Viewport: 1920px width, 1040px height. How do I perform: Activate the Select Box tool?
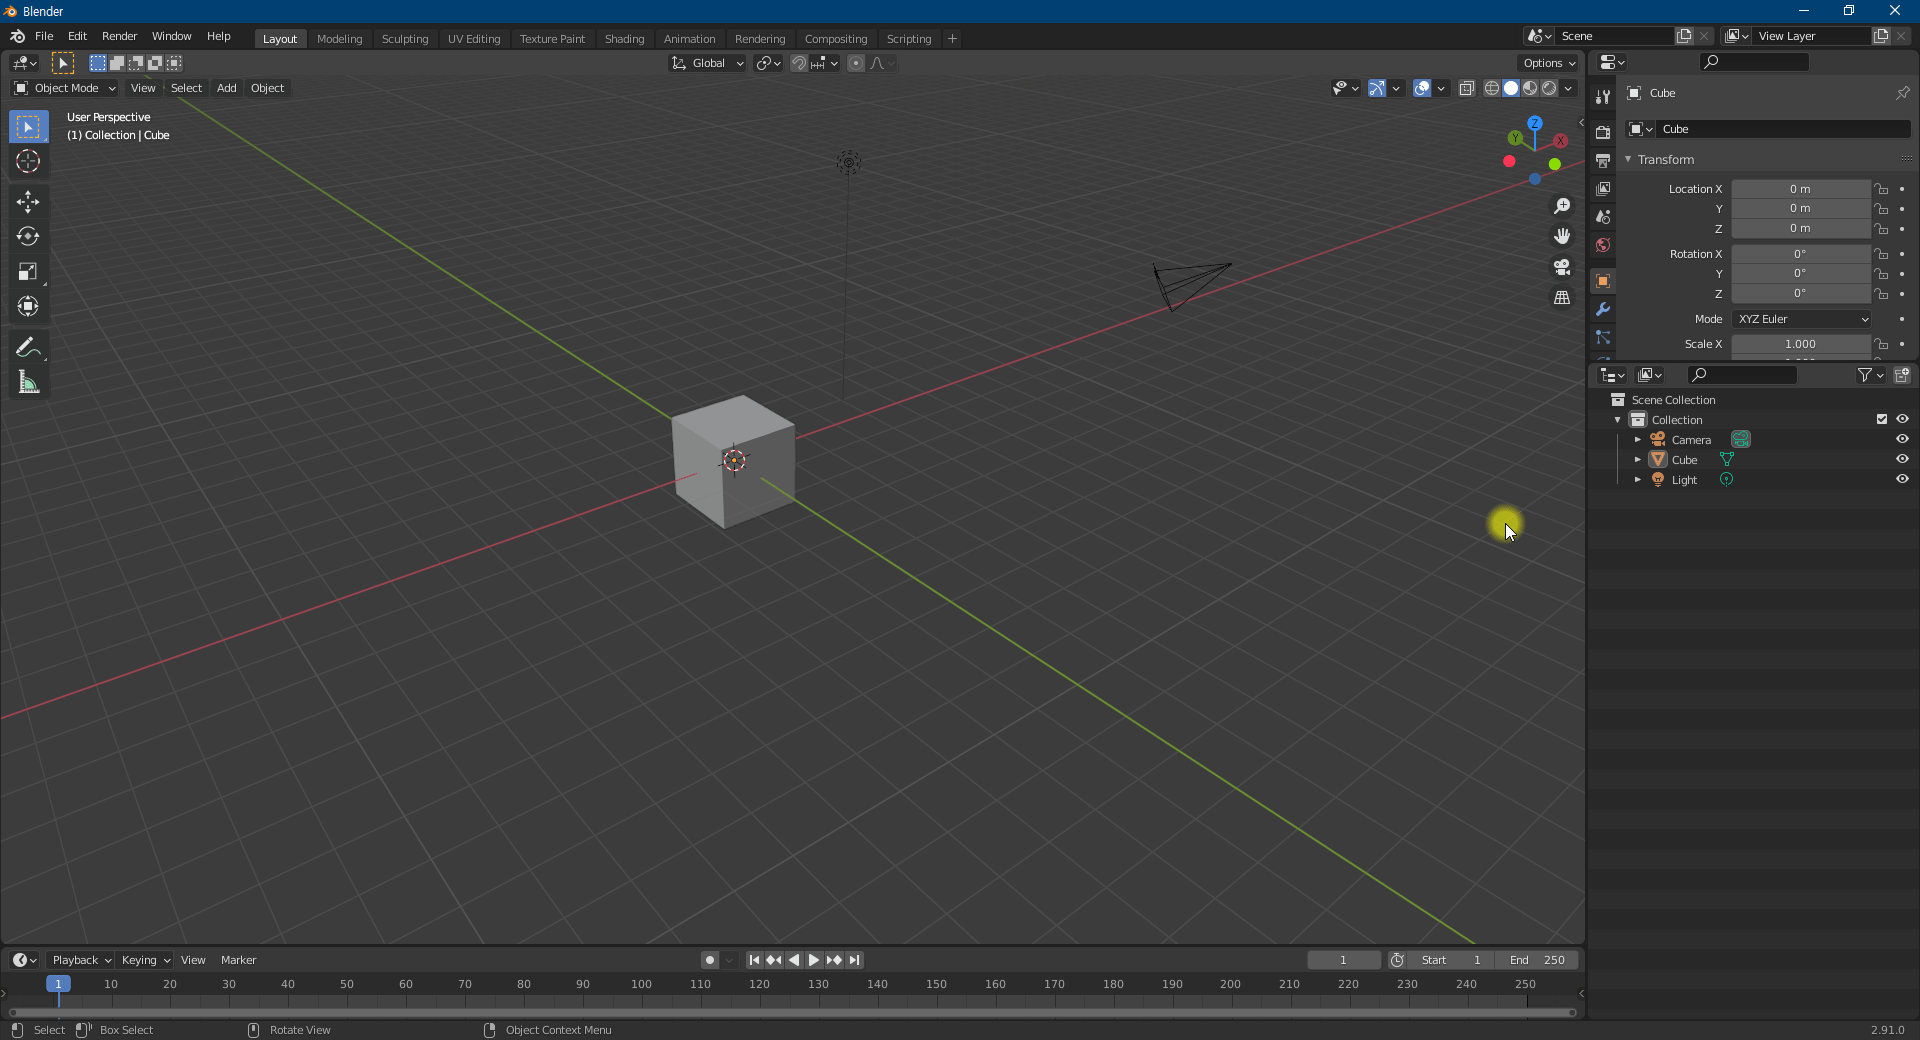point(28,127)
